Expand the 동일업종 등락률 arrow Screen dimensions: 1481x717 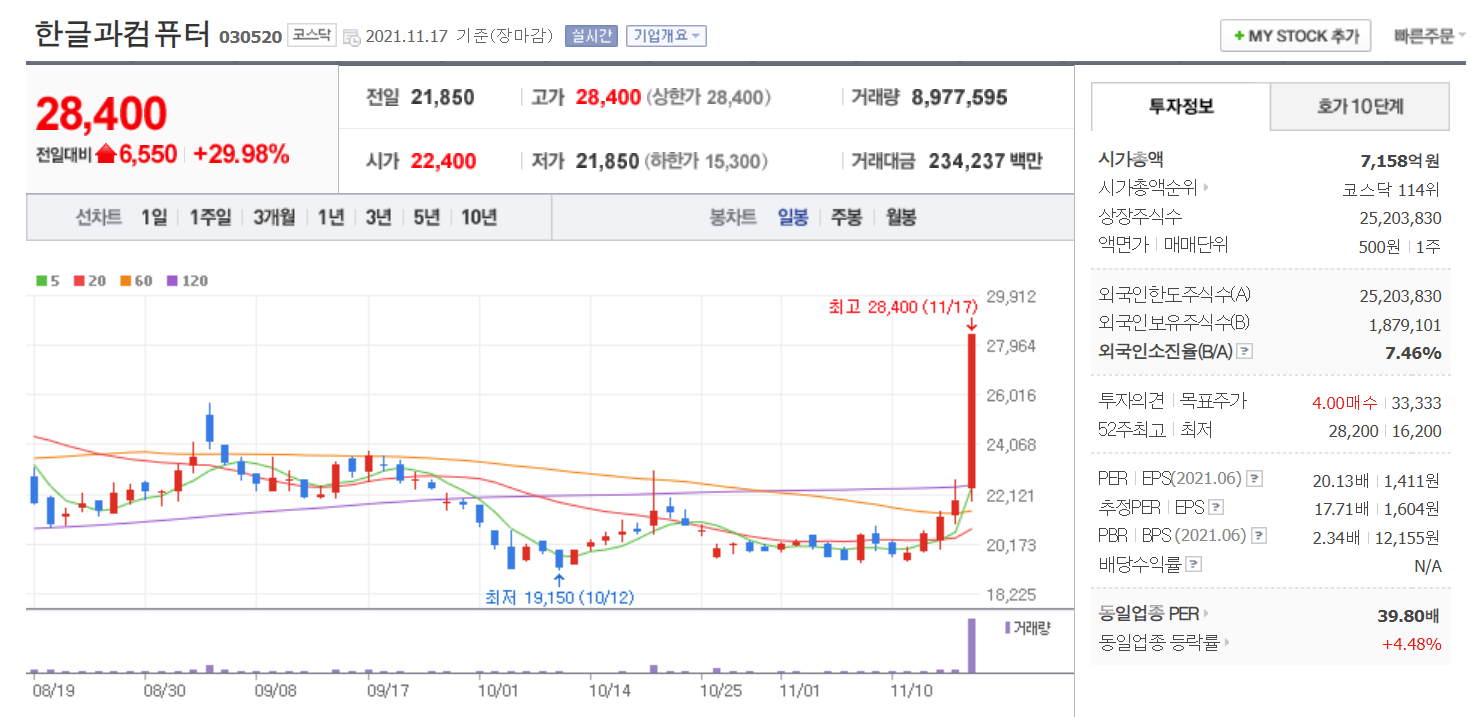tap(1226, 644)
